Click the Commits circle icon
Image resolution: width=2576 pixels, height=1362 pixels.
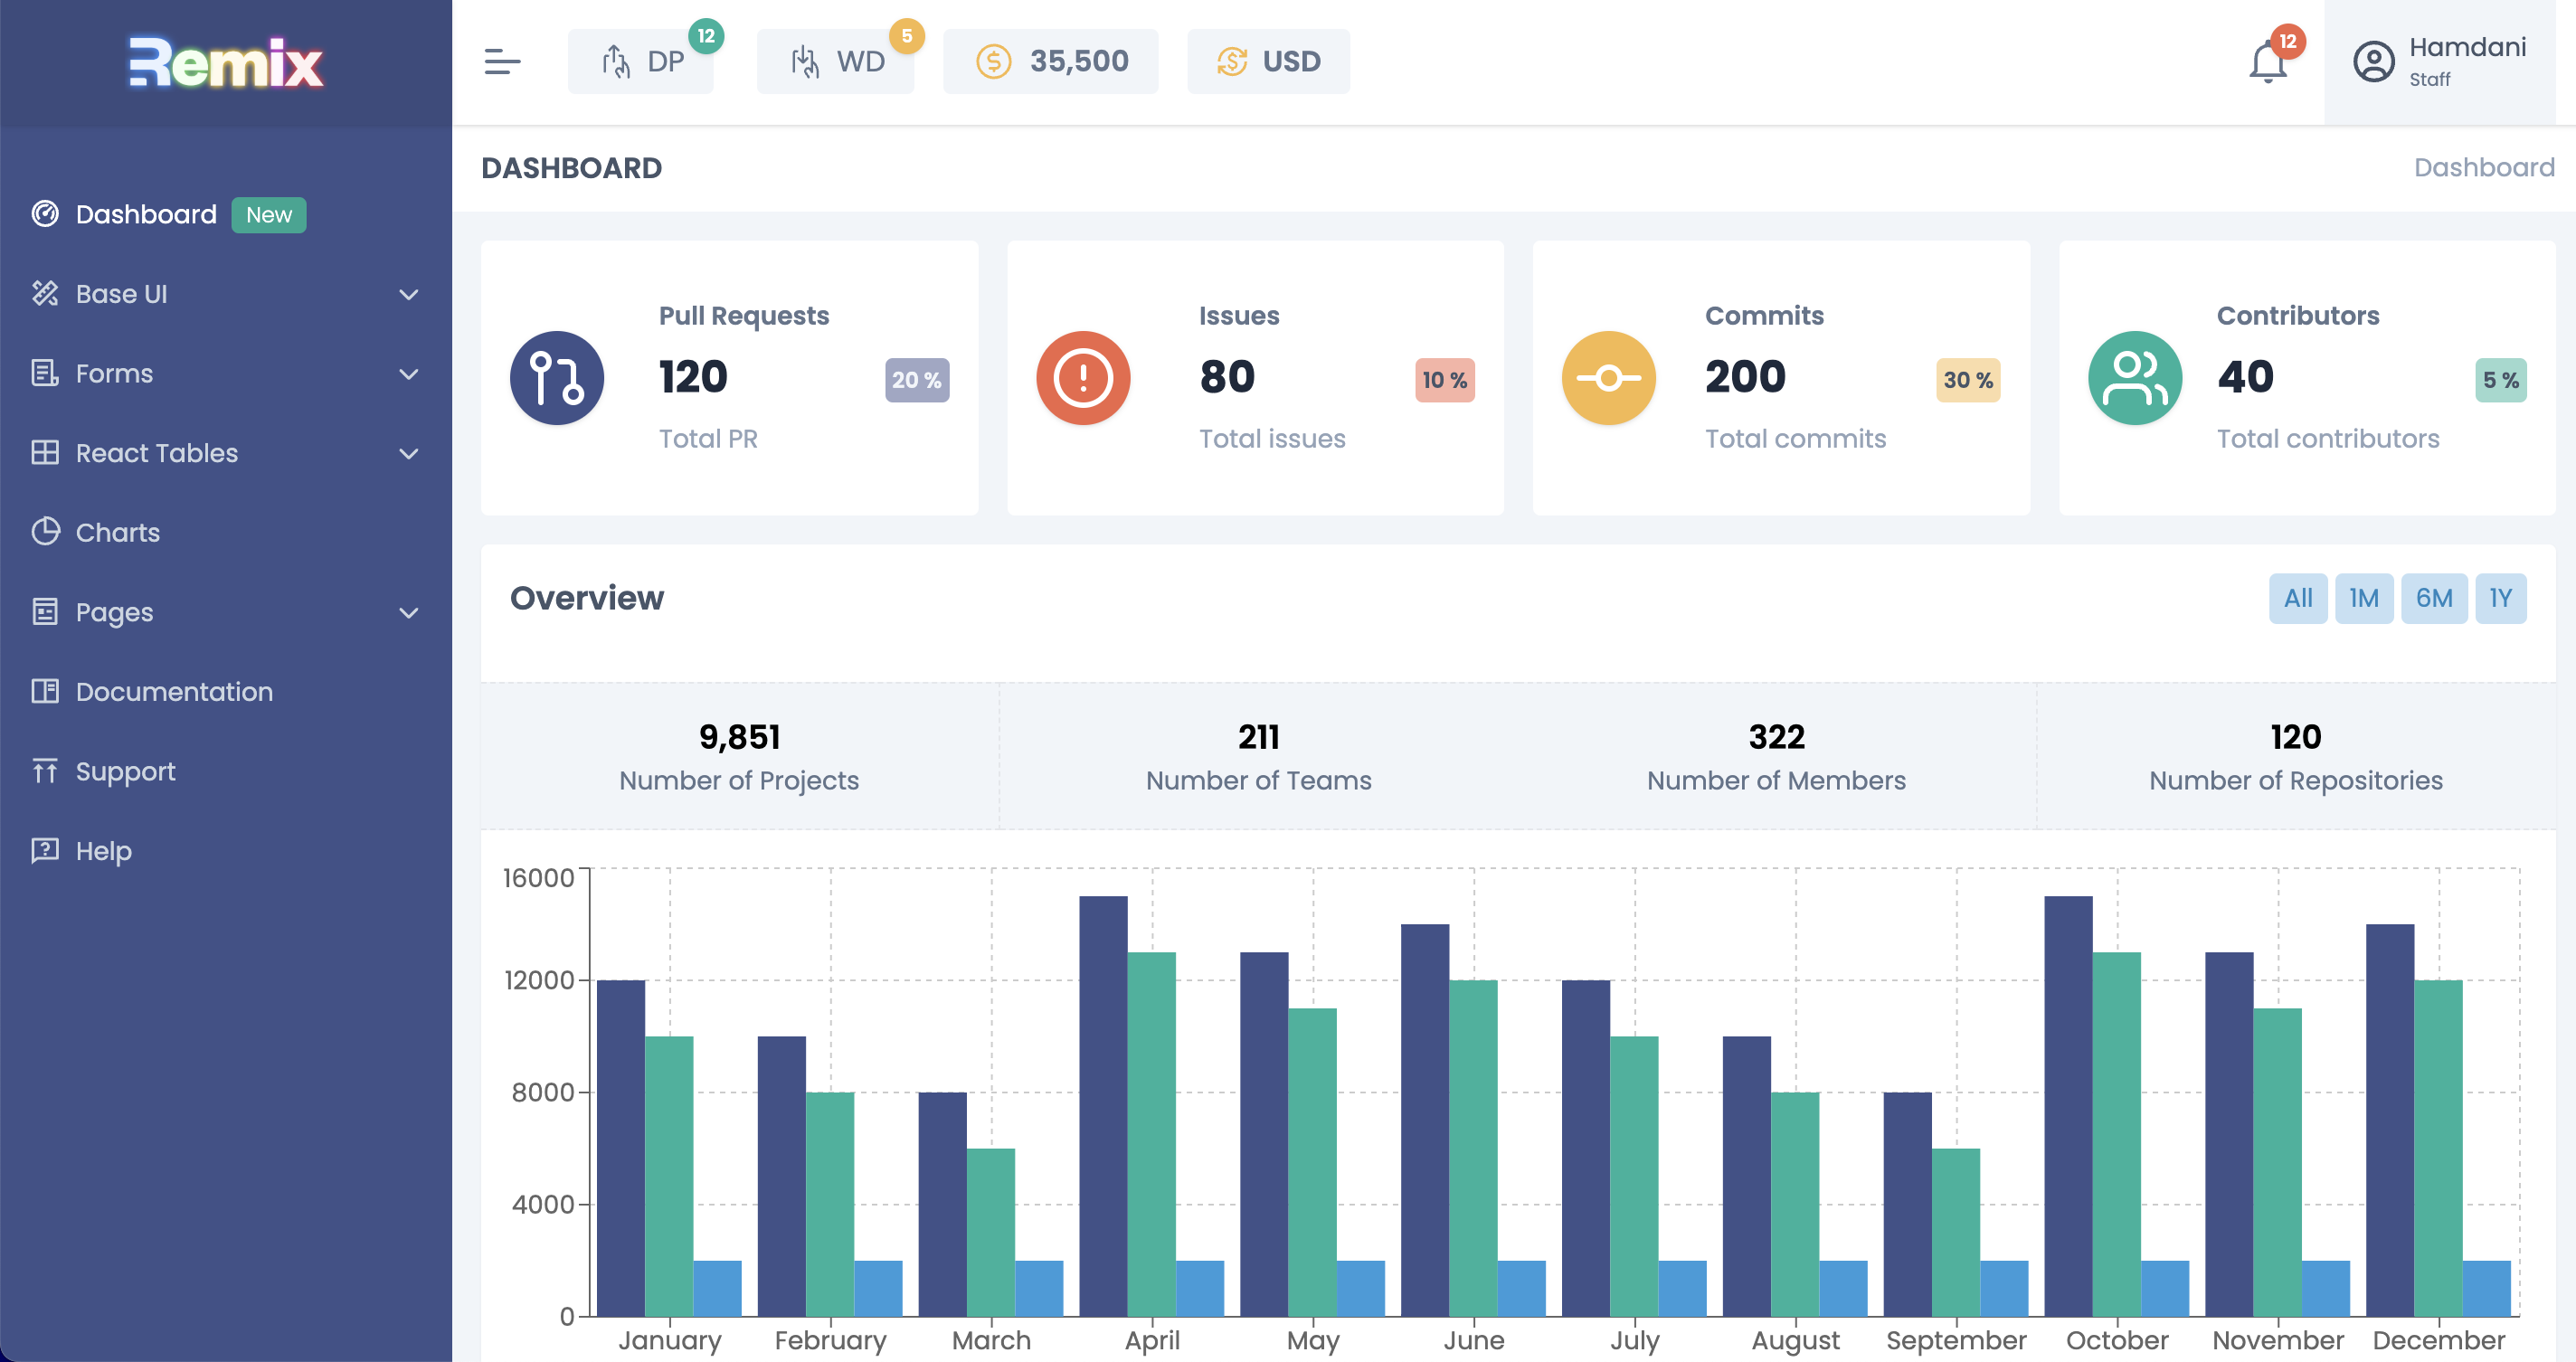[1609, 378]
